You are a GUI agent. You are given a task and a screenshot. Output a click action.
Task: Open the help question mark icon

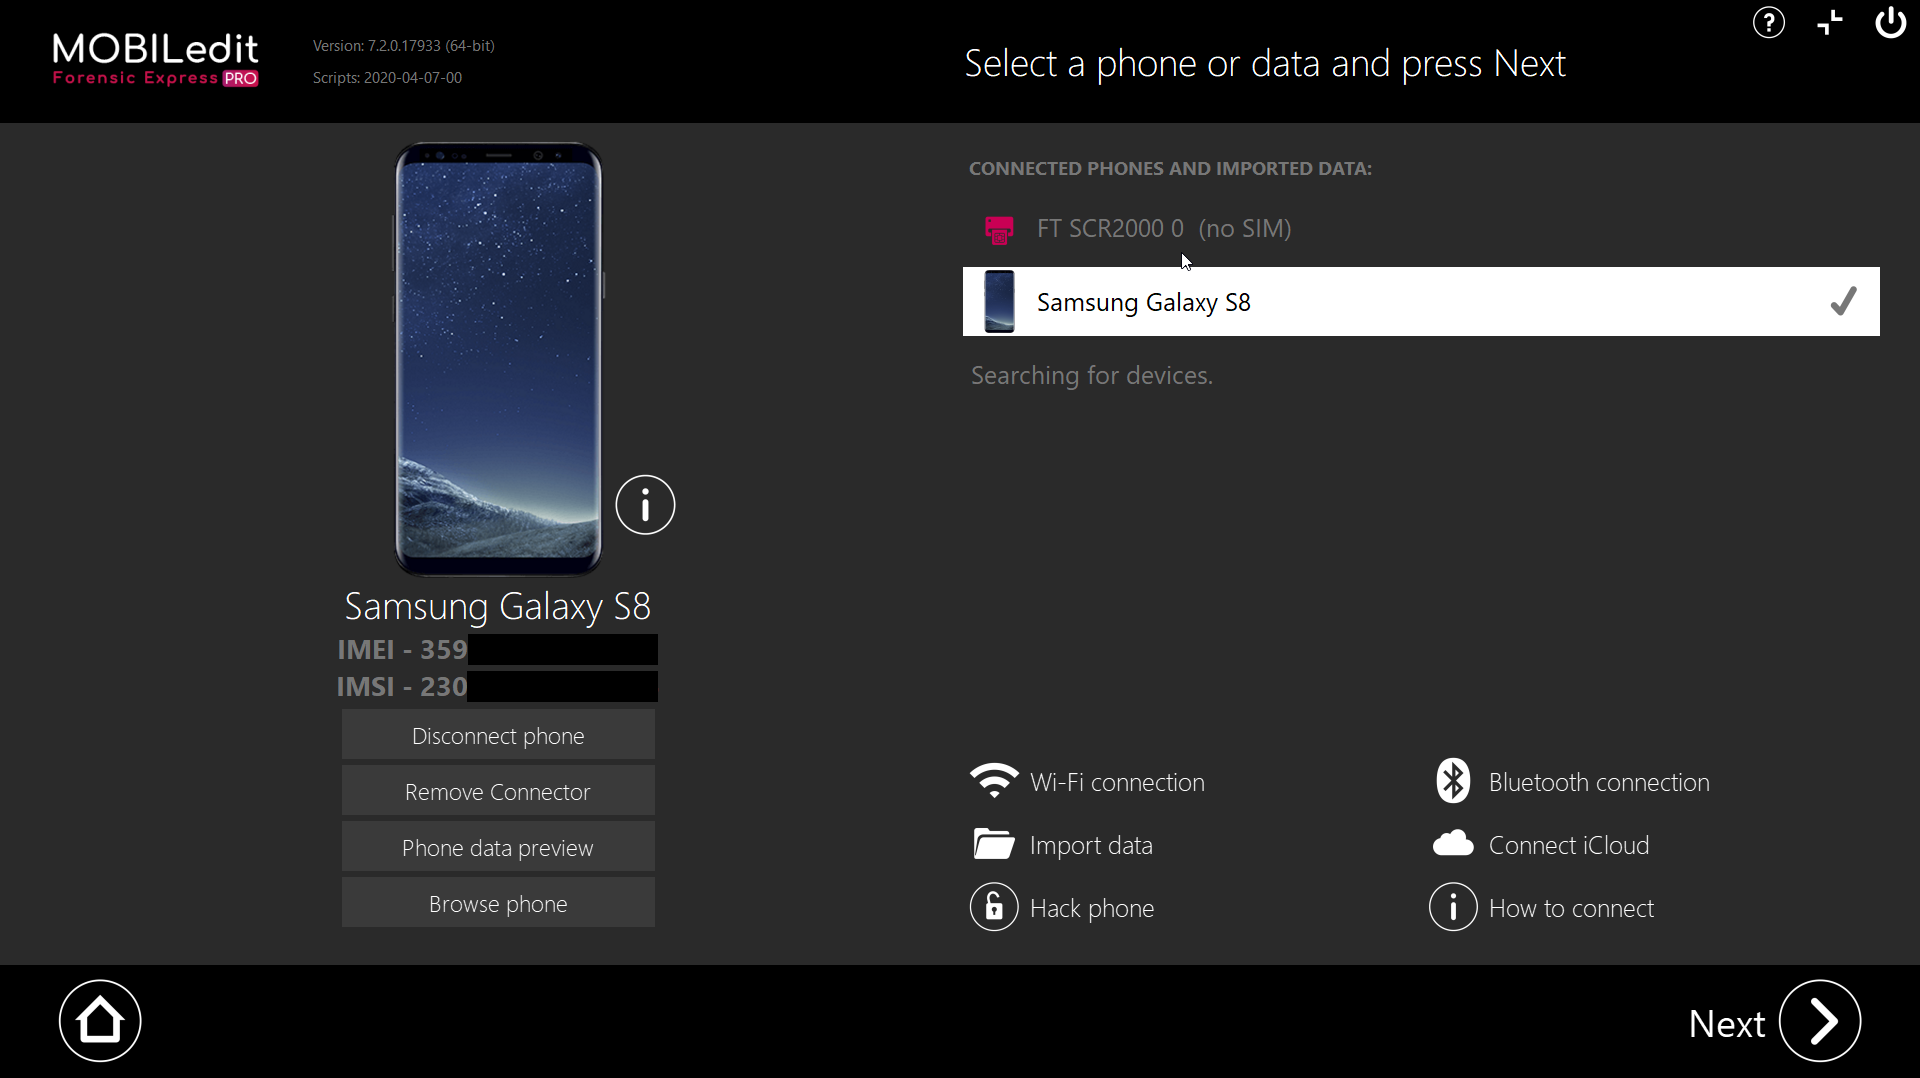tap(1768, 22)
